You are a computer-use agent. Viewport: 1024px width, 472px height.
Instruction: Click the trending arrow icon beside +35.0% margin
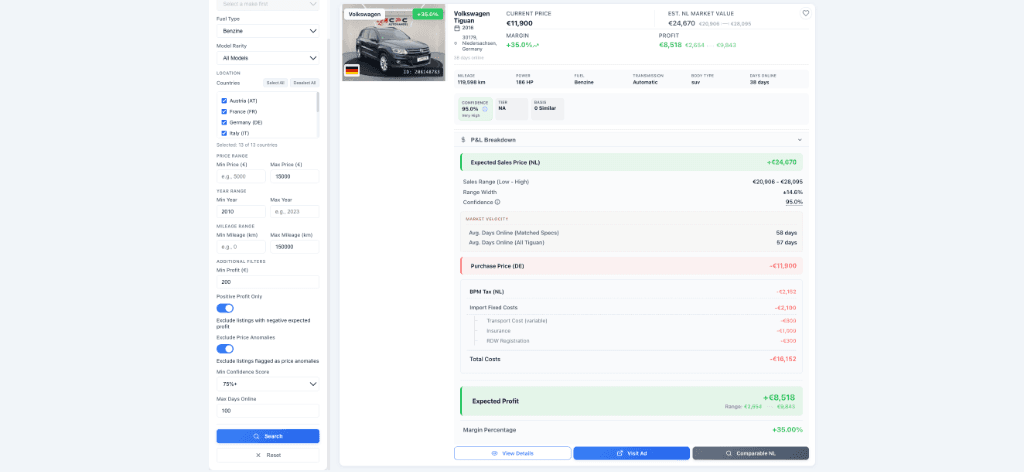click(537, 46)
